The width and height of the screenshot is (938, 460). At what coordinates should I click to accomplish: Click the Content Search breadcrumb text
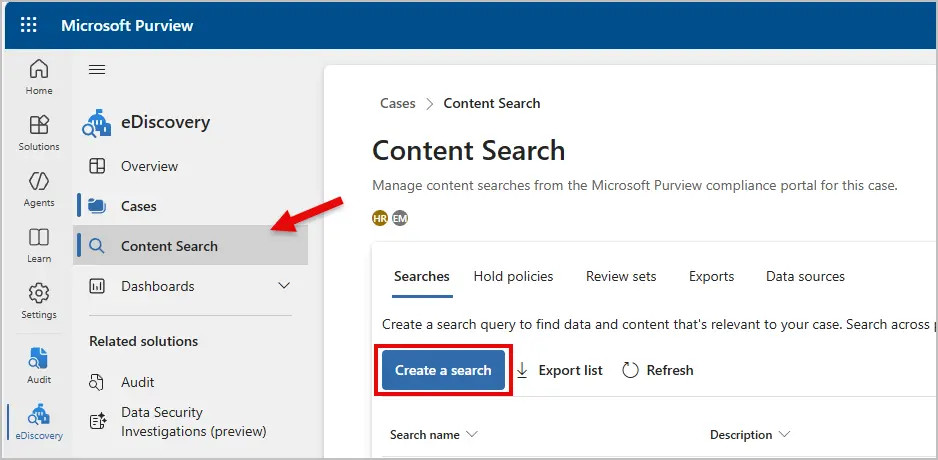(x=492, y=103)
